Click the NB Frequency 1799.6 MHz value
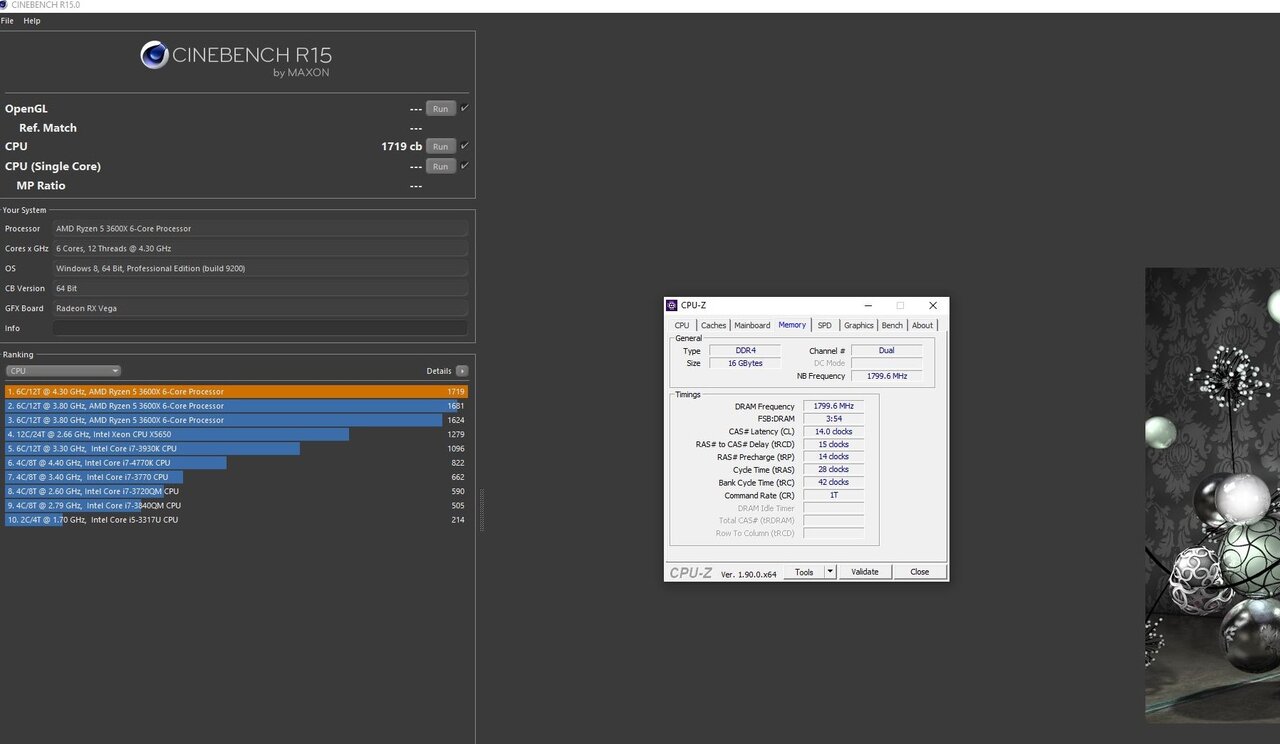The width and height of the screenshot is (1280, 744). pyautogui.click(x=886, y=376)
